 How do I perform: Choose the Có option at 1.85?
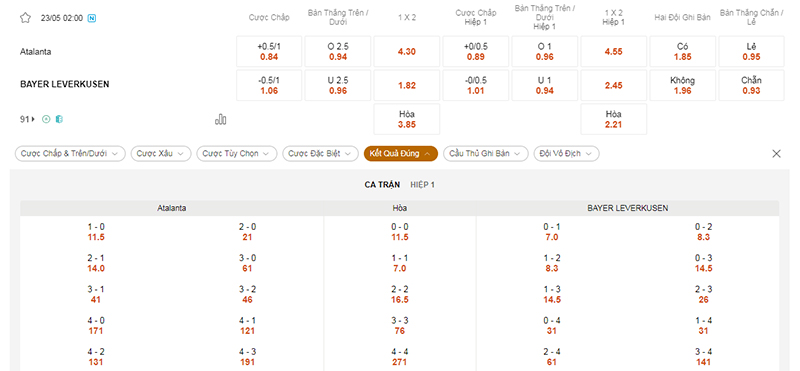pos(683,51)
